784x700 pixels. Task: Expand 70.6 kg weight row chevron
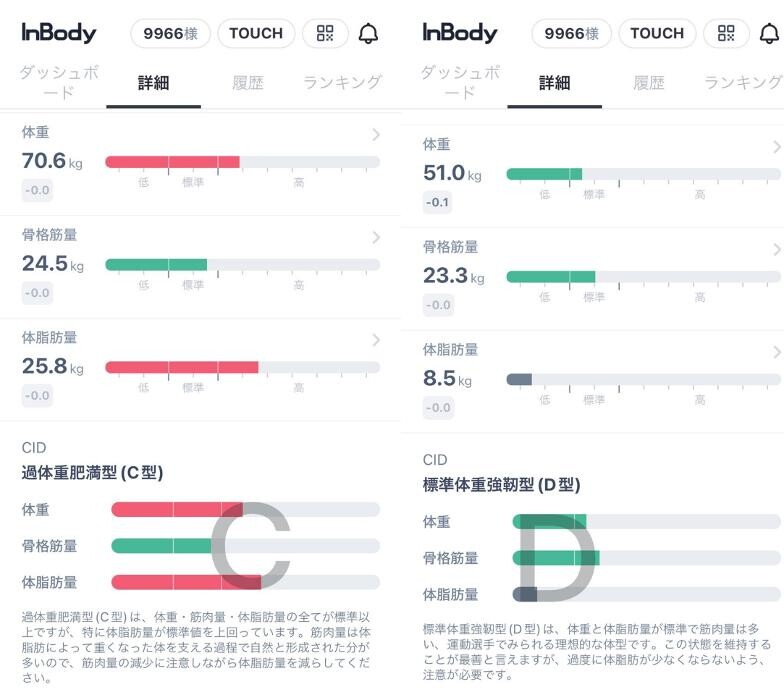(x=376, y=134)
